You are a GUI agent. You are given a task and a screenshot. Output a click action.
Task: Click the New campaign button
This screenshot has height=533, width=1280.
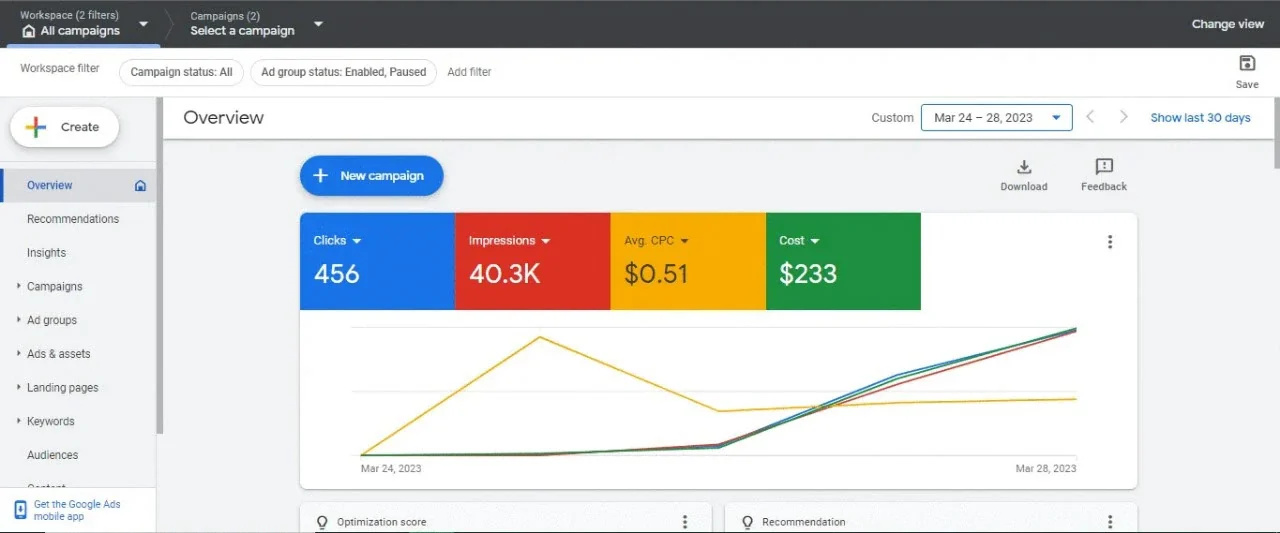tap(371, 175)
